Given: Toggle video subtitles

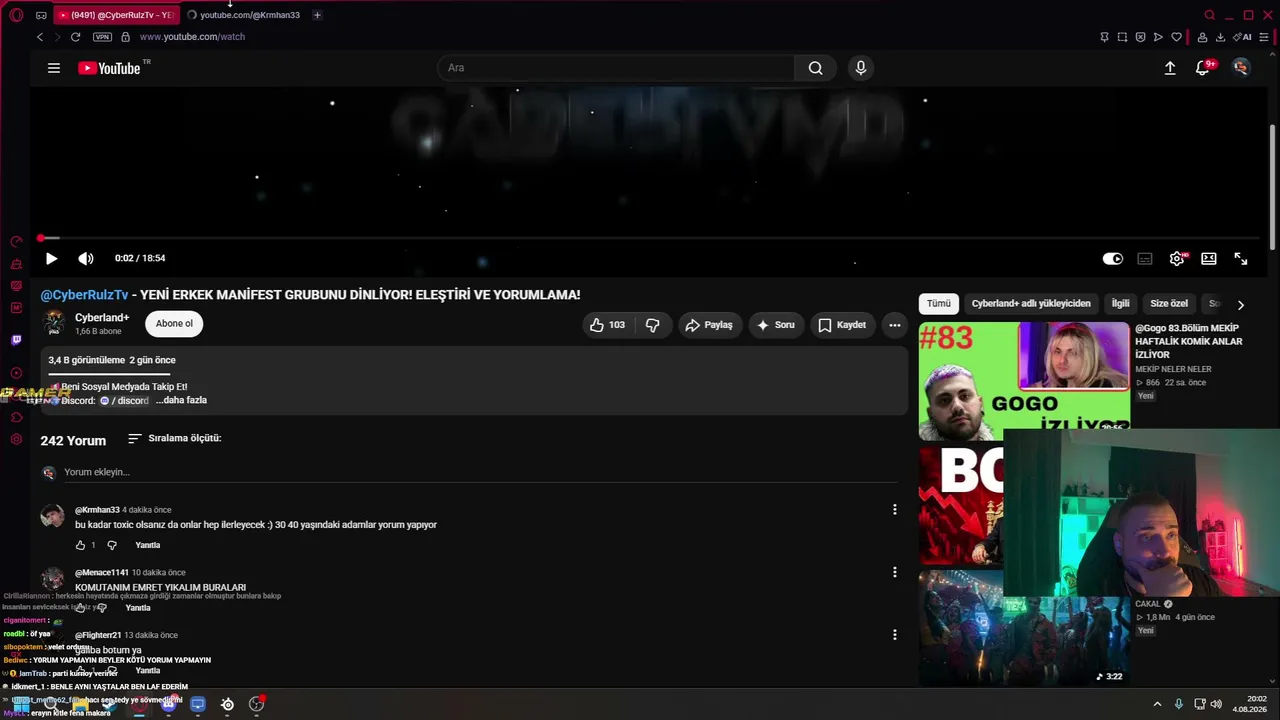Looking at the screenshot, I should pos(1145,258).
